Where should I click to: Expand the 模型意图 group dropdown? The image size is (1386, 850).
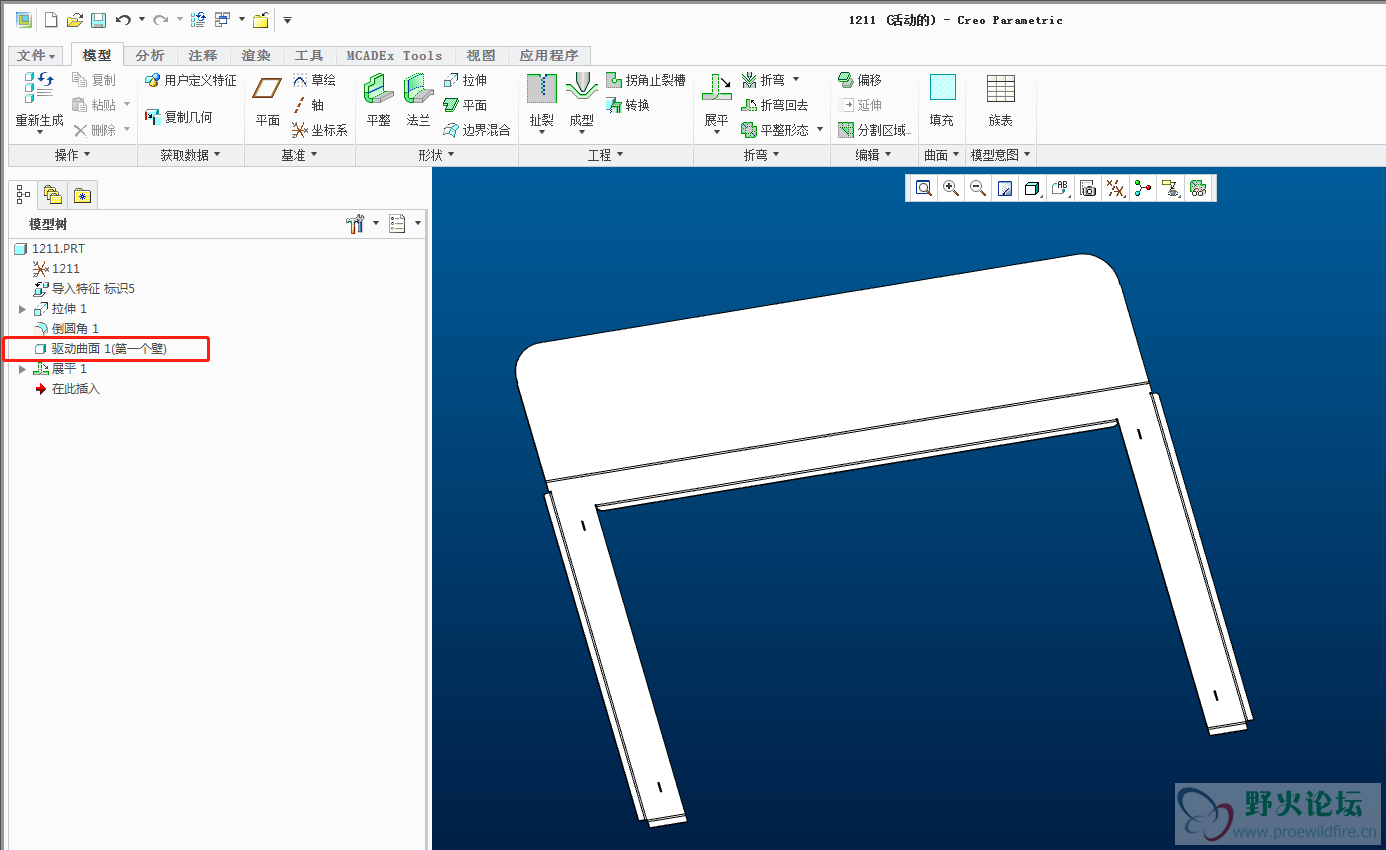click(1001, 155)
